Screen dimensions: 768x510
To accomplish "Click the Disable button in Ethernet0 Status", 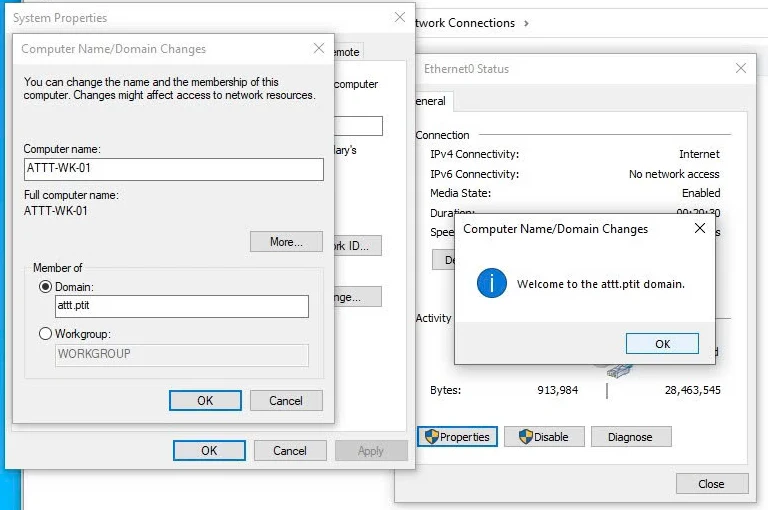I will pos(544,437).
